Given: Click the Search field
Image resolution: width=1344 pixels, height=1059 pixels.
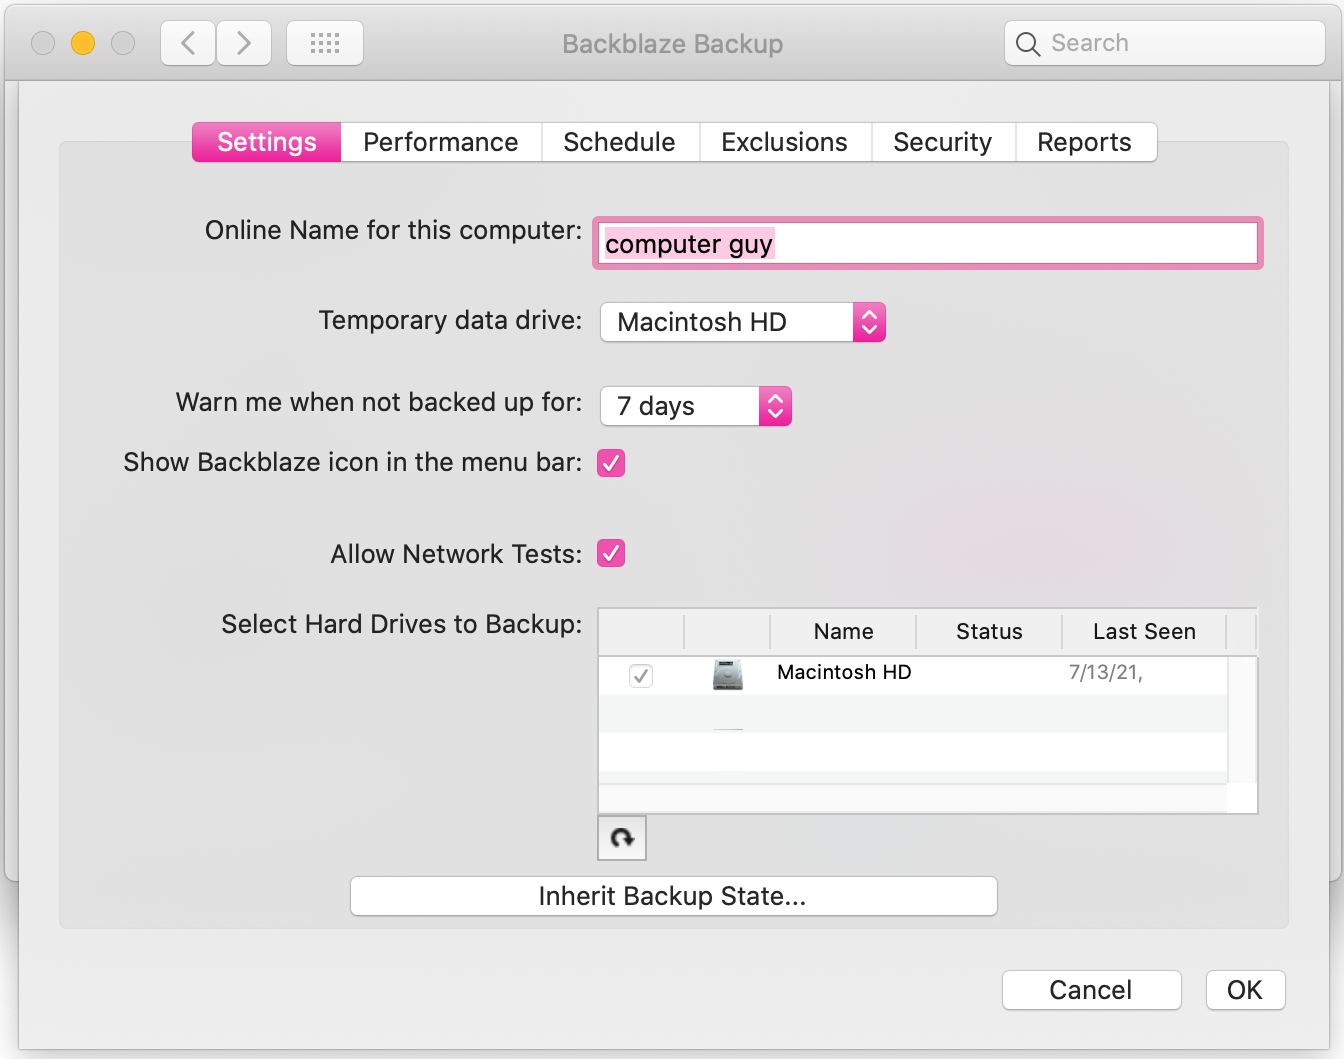Looking at the screenshot, I should pos(1165,43).
